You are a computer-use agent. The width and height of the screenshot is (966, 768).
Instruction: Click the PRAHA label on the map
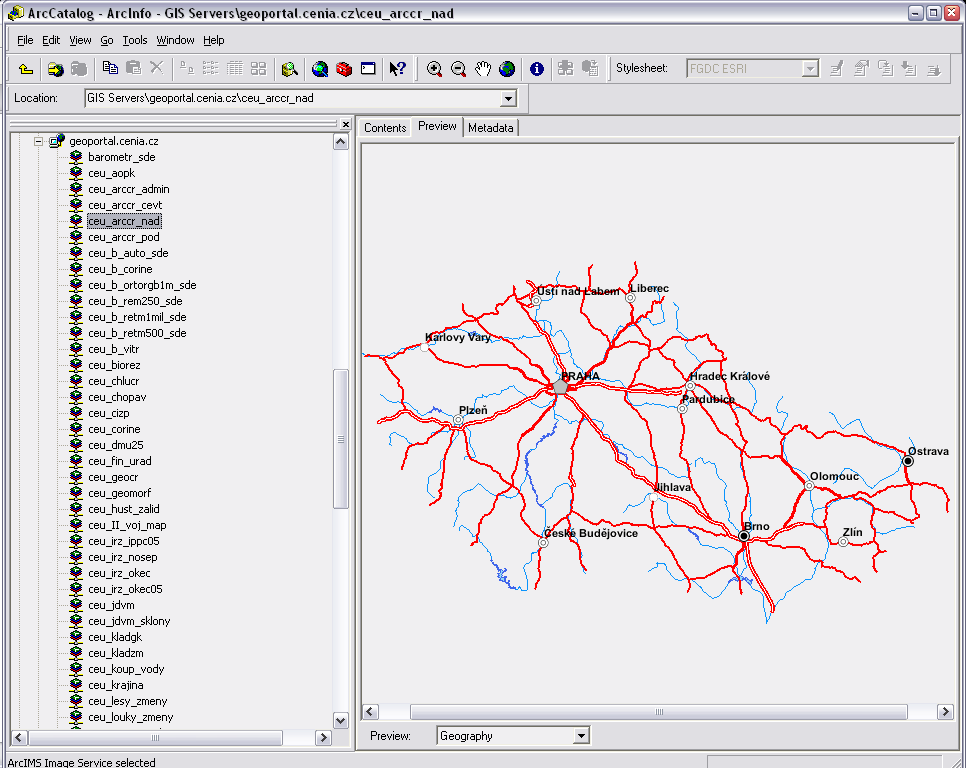click(x=580, y=376)
